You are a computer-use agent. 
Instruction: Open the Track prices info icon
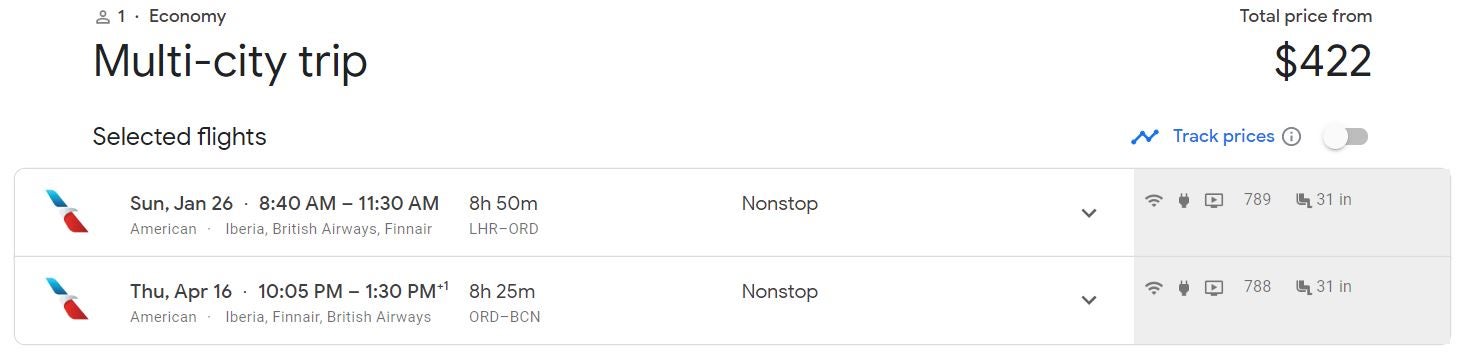pos(1292,137)
